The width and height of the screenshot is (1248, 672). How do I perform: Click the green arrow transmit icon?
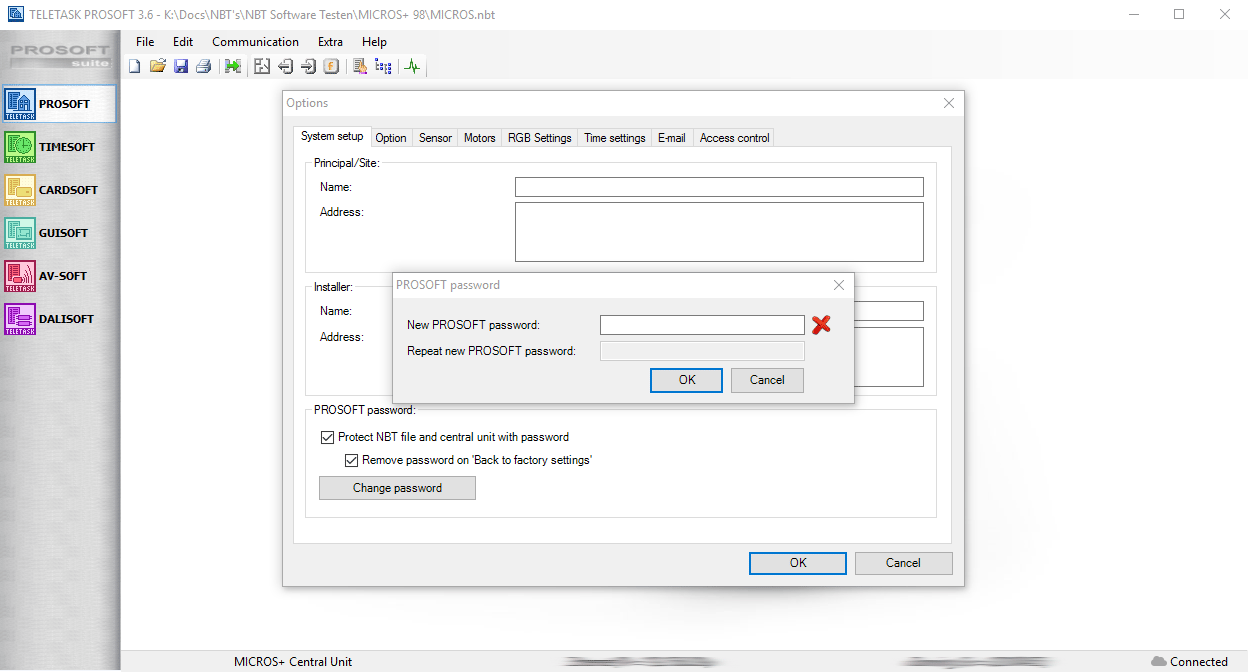click(233, 67)
